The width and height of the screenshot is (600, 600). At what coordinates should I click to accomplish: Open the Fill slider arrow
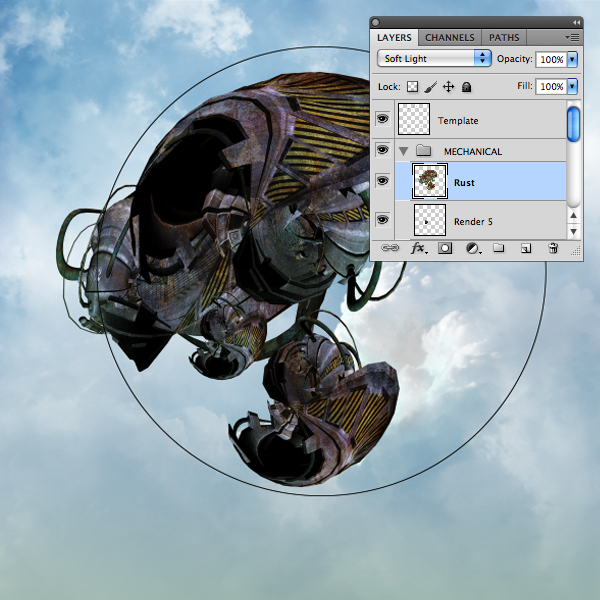coord(572,86)
